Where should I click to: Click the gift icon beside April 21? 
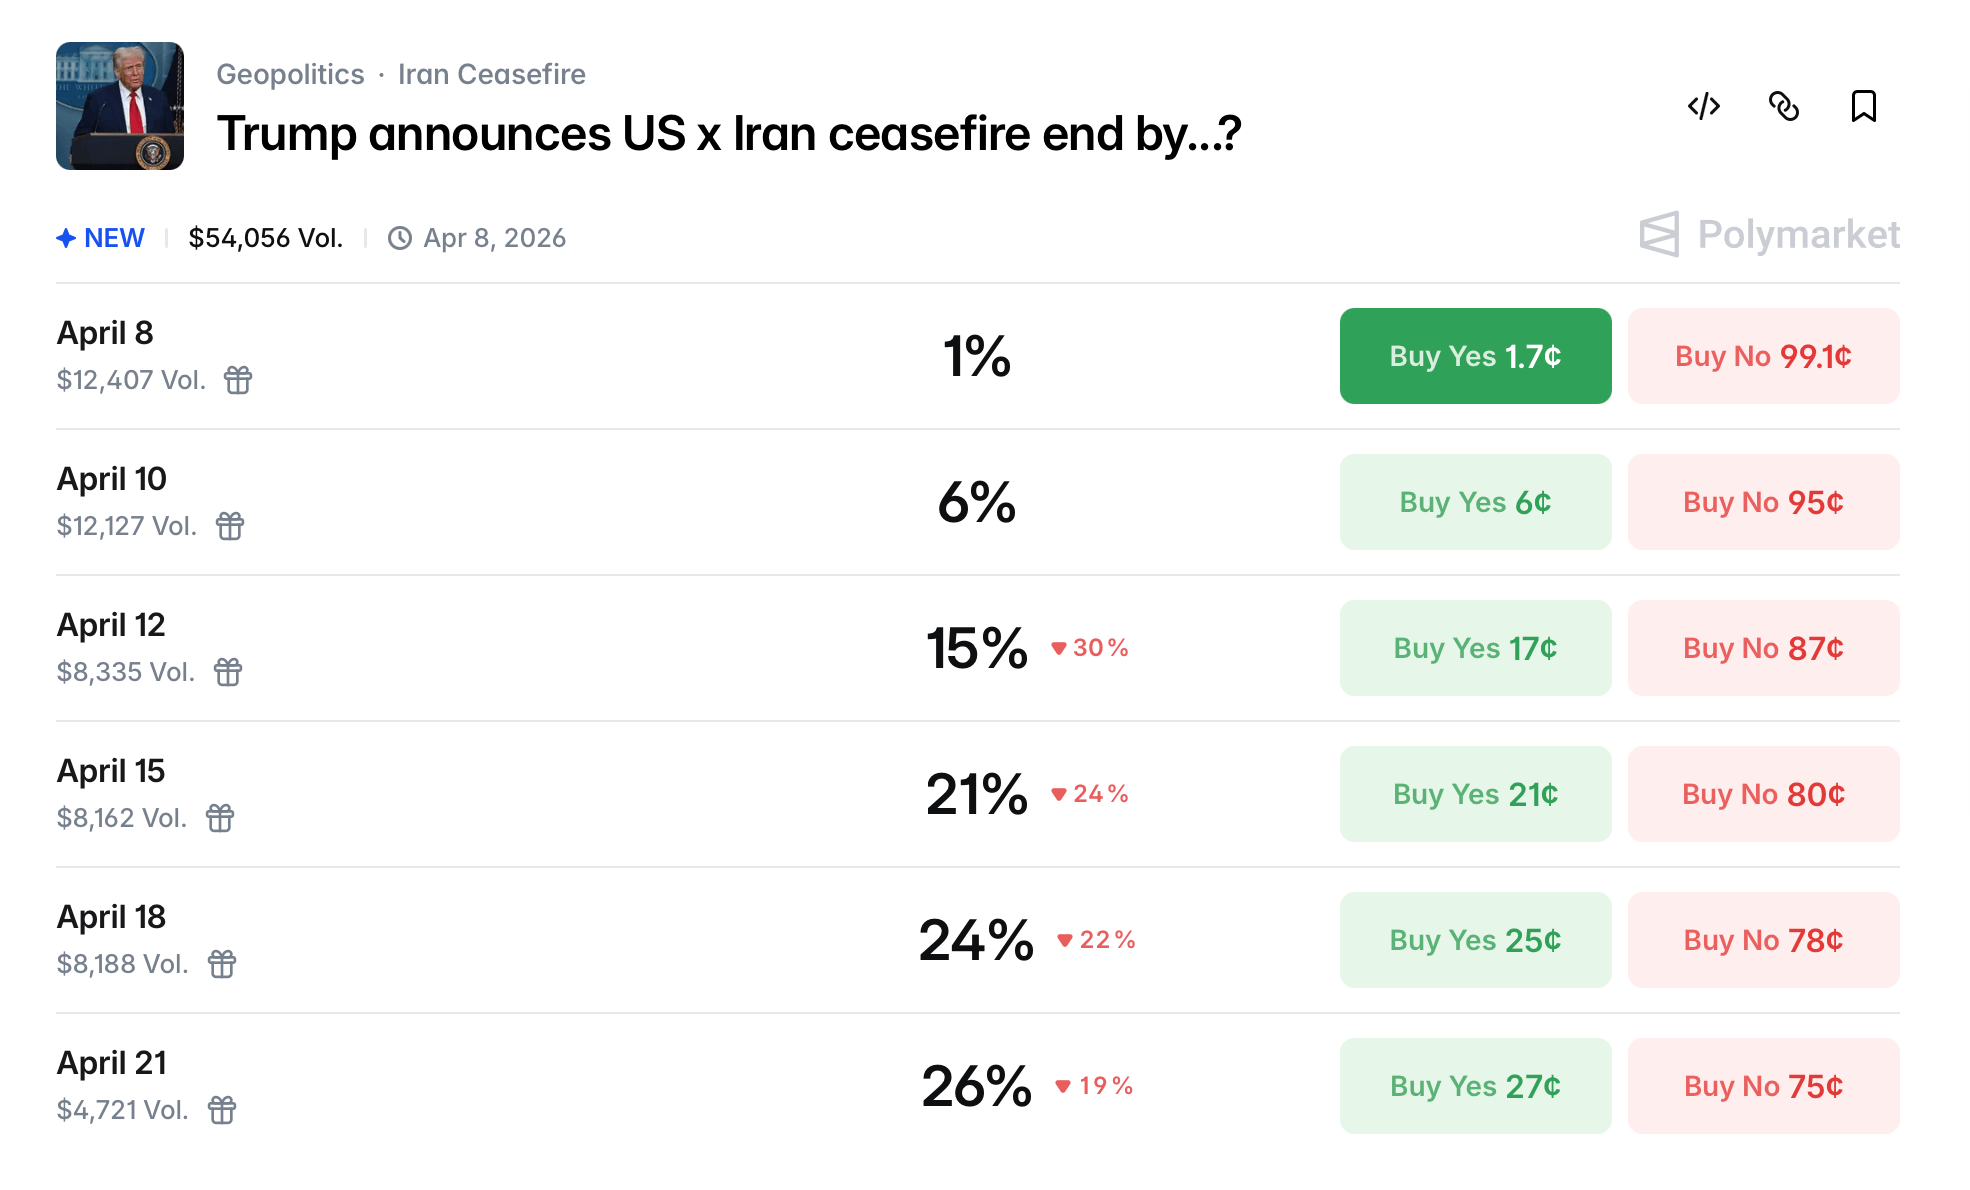[x=222, y=1110]
